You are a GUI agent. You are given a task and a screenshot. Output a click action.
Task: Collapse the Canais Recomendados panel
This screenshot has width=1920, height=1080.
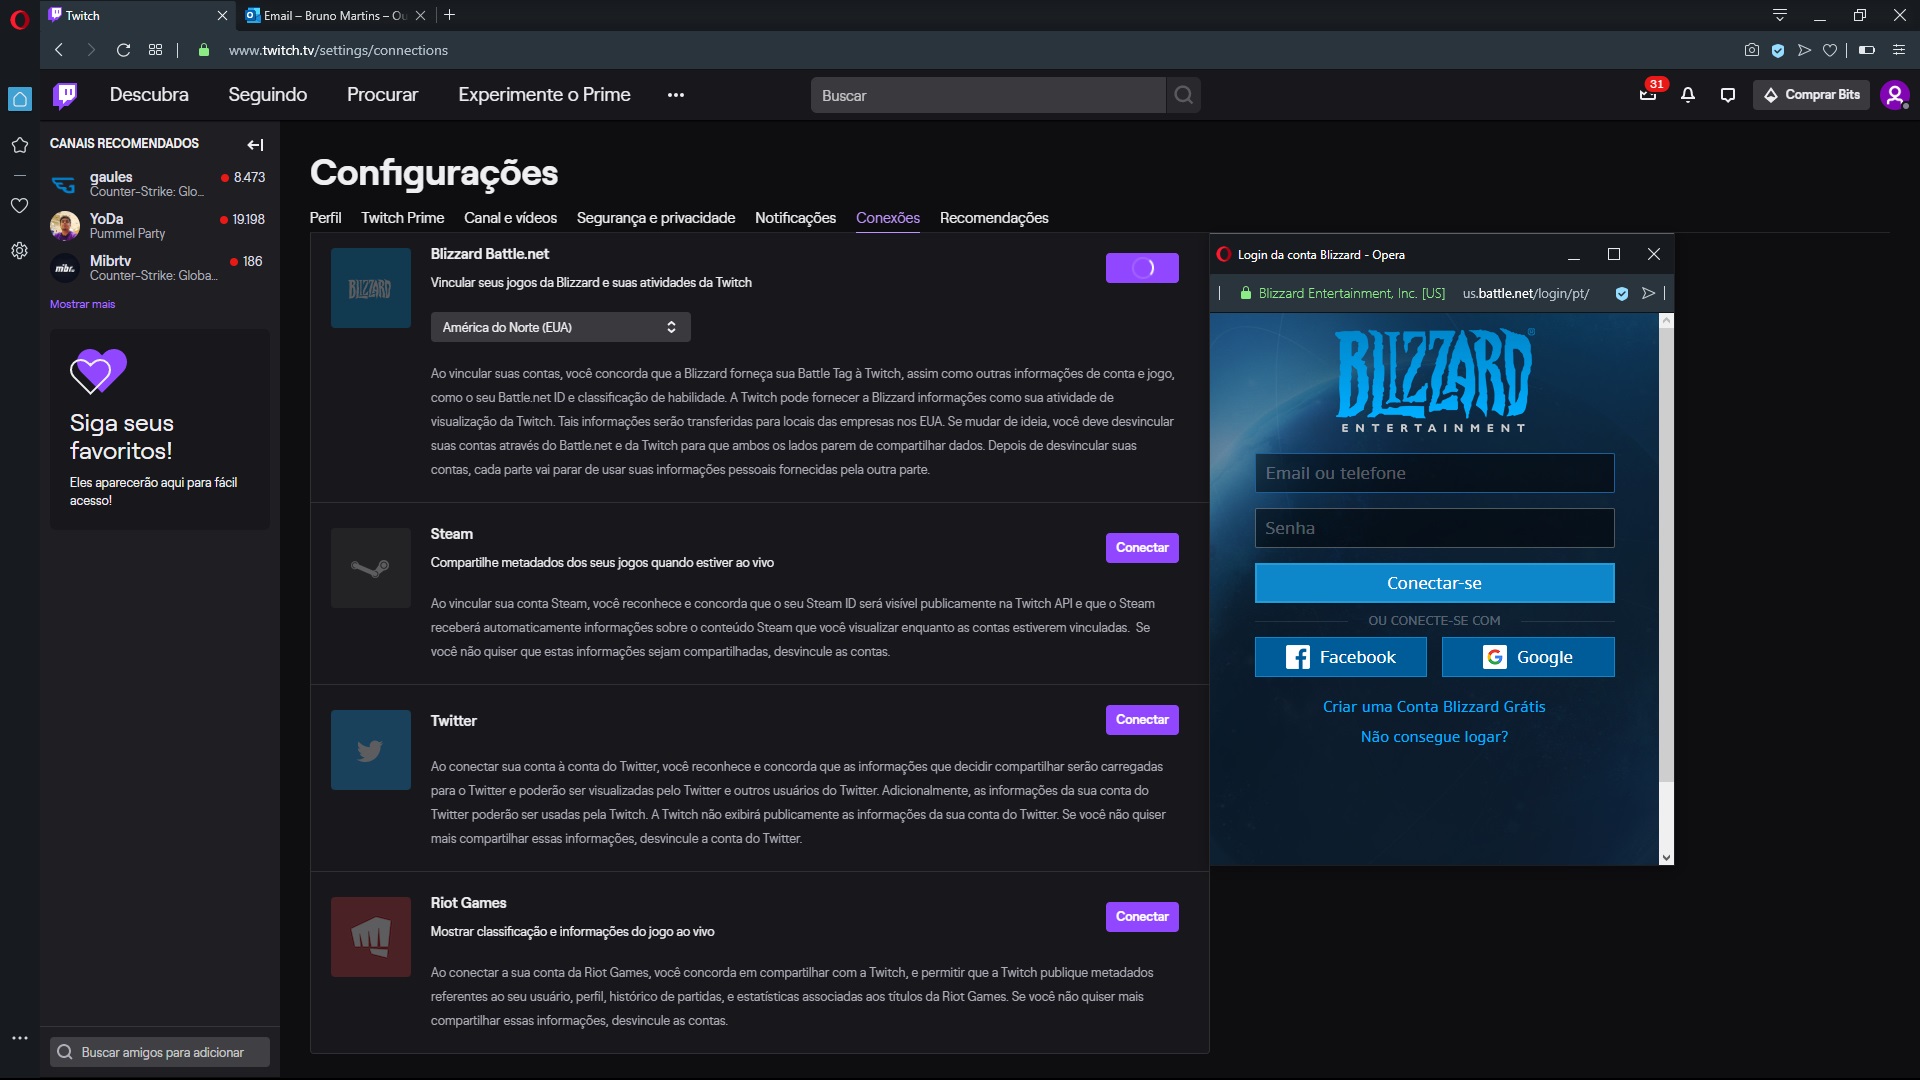[255, 144]
